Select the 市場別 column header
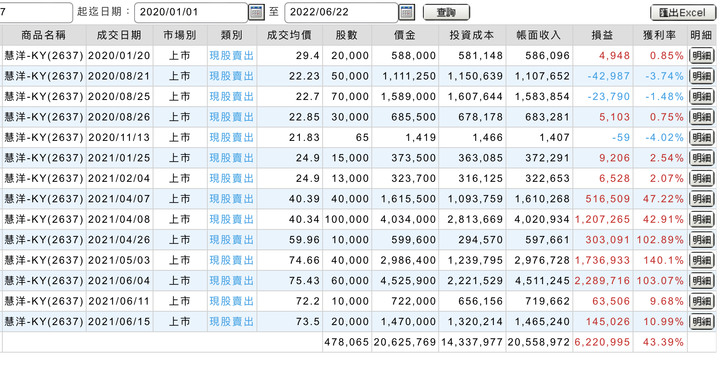The height and width of the screenshot is (377, 720). pos(180,35)
